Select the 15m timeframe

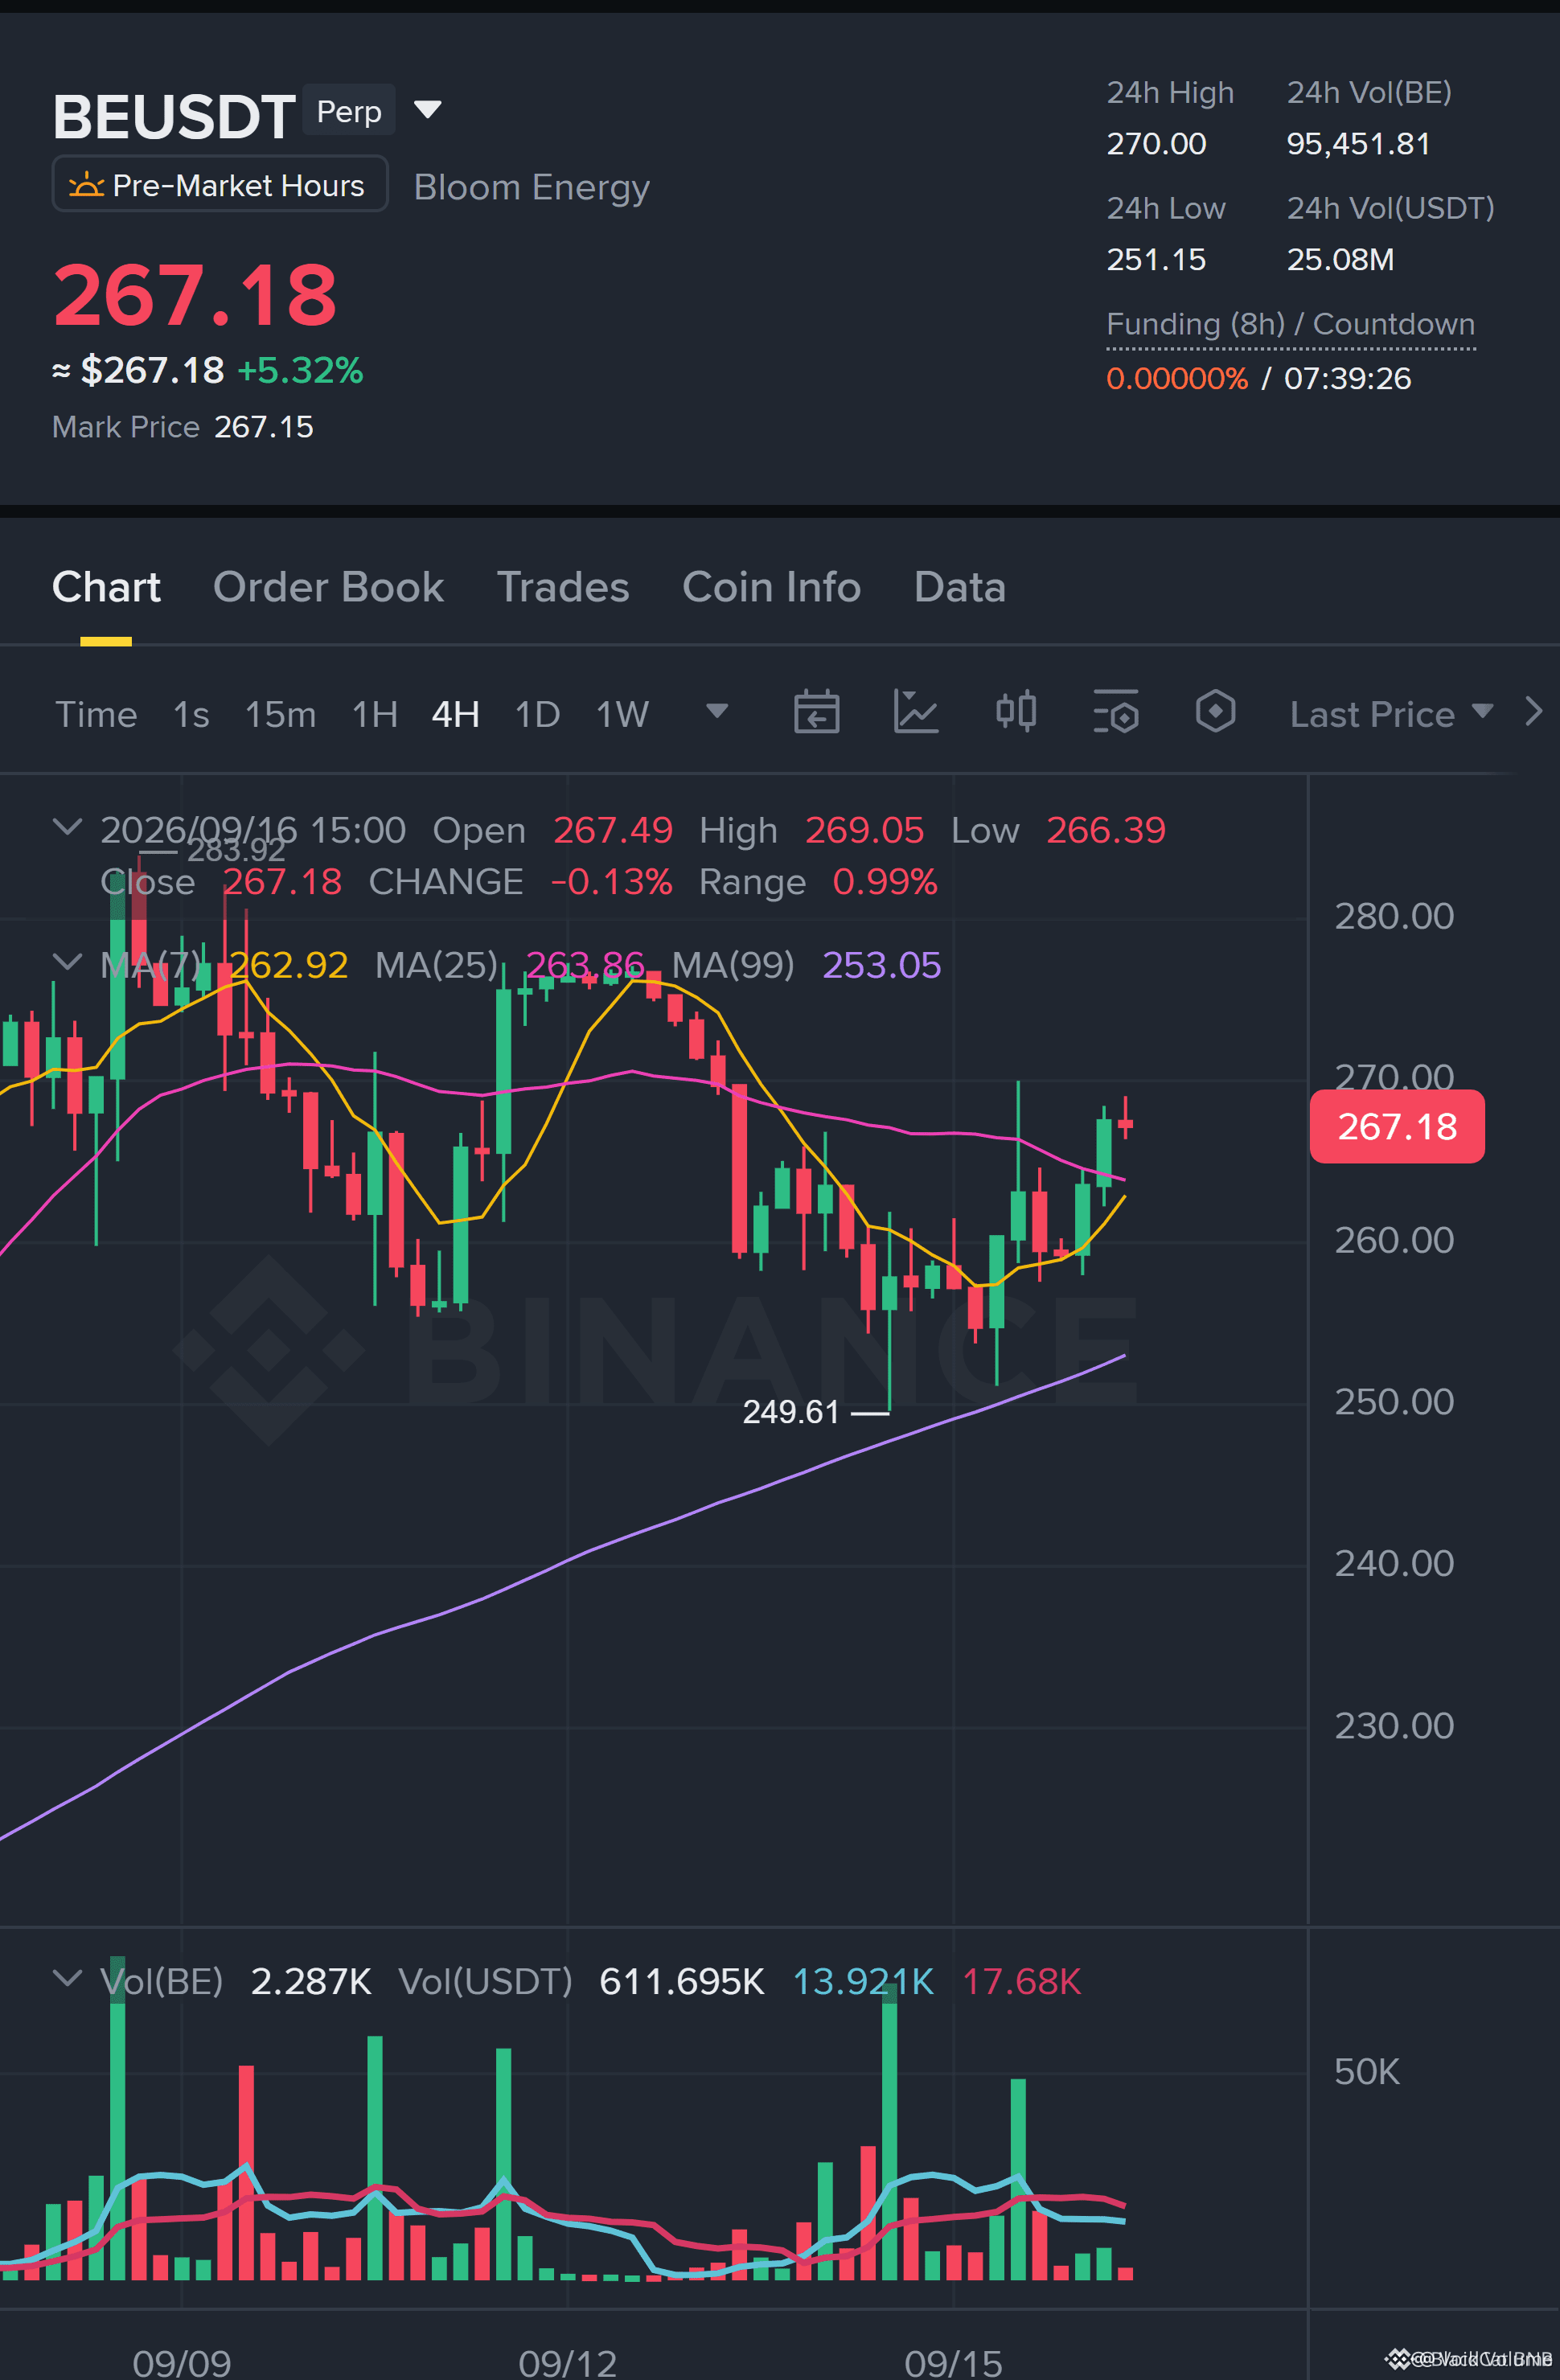tap(280, 714)
